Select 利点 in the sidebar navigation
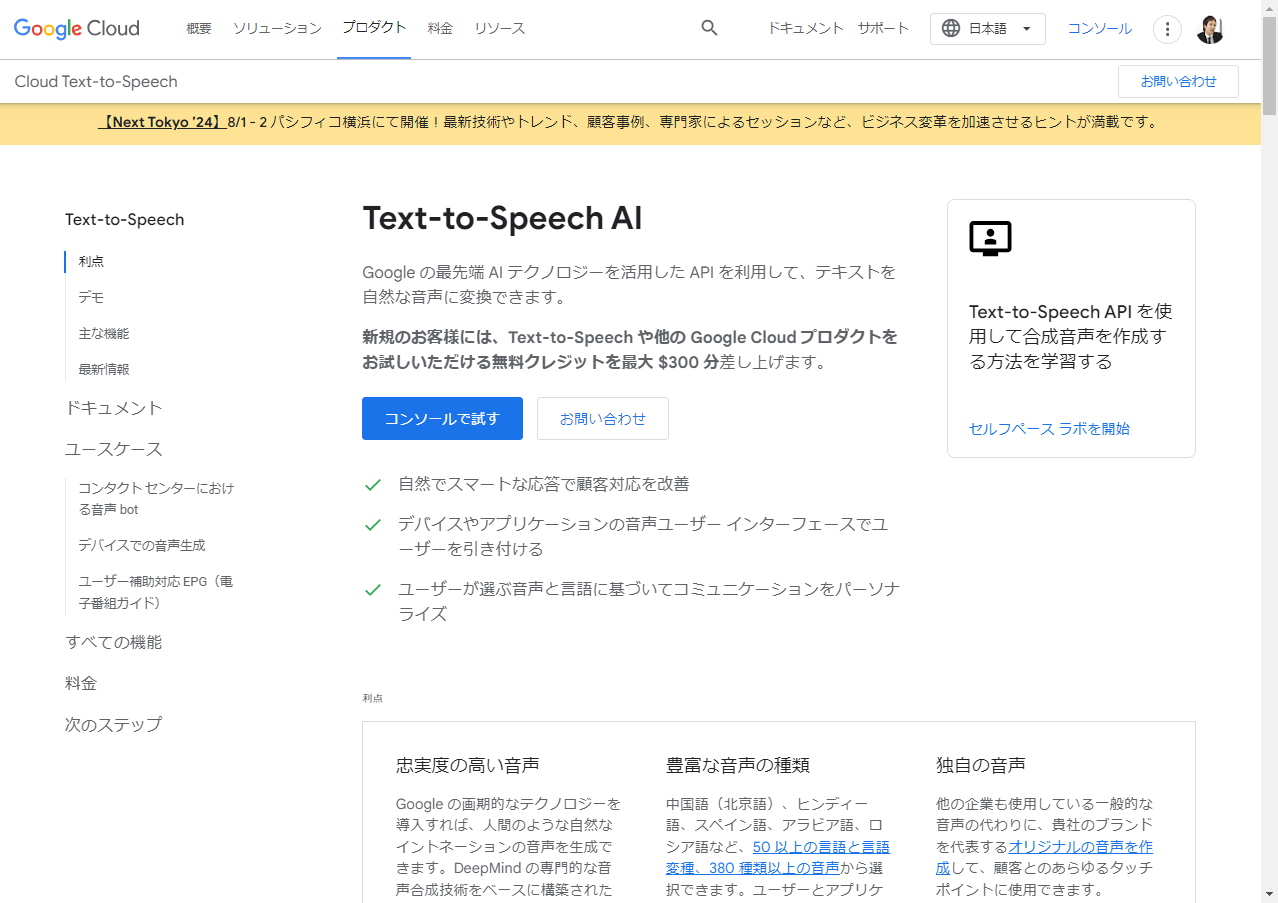This screenshot has height=903, width=1278. pyautogui.click(x=92, y=261)
